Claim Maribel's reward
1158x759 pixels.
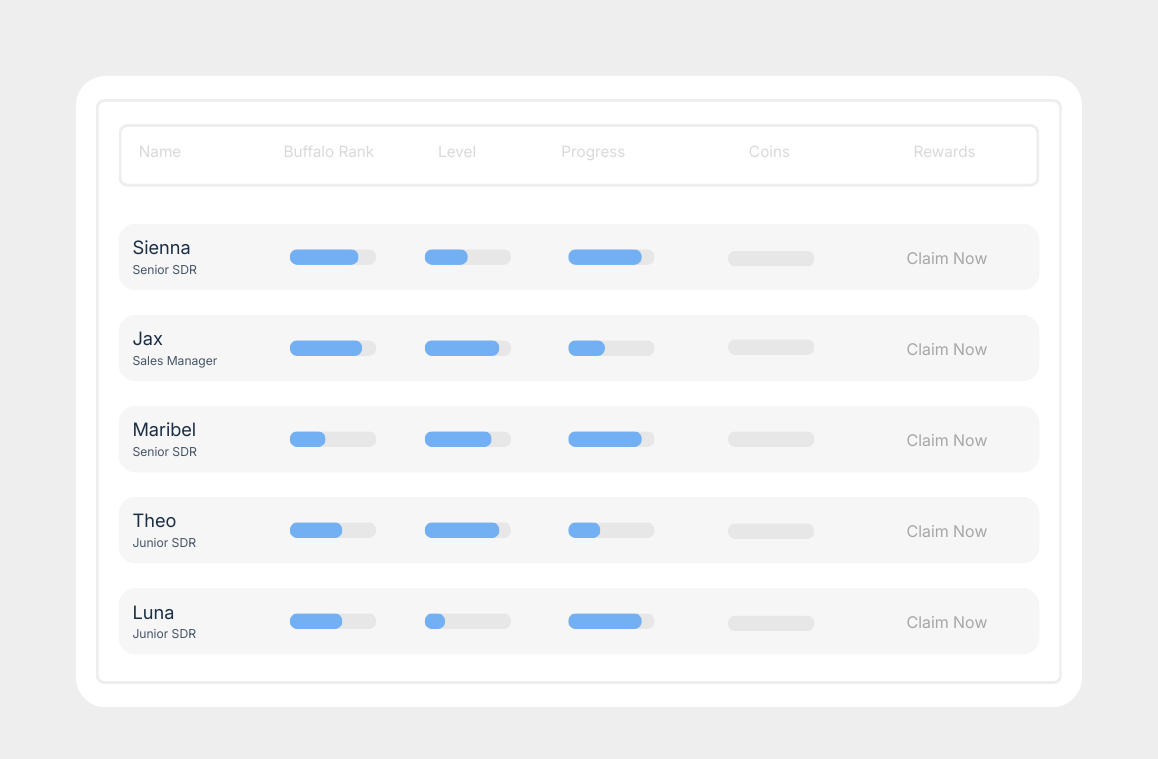pyautogui.click(x=946, y=440)
